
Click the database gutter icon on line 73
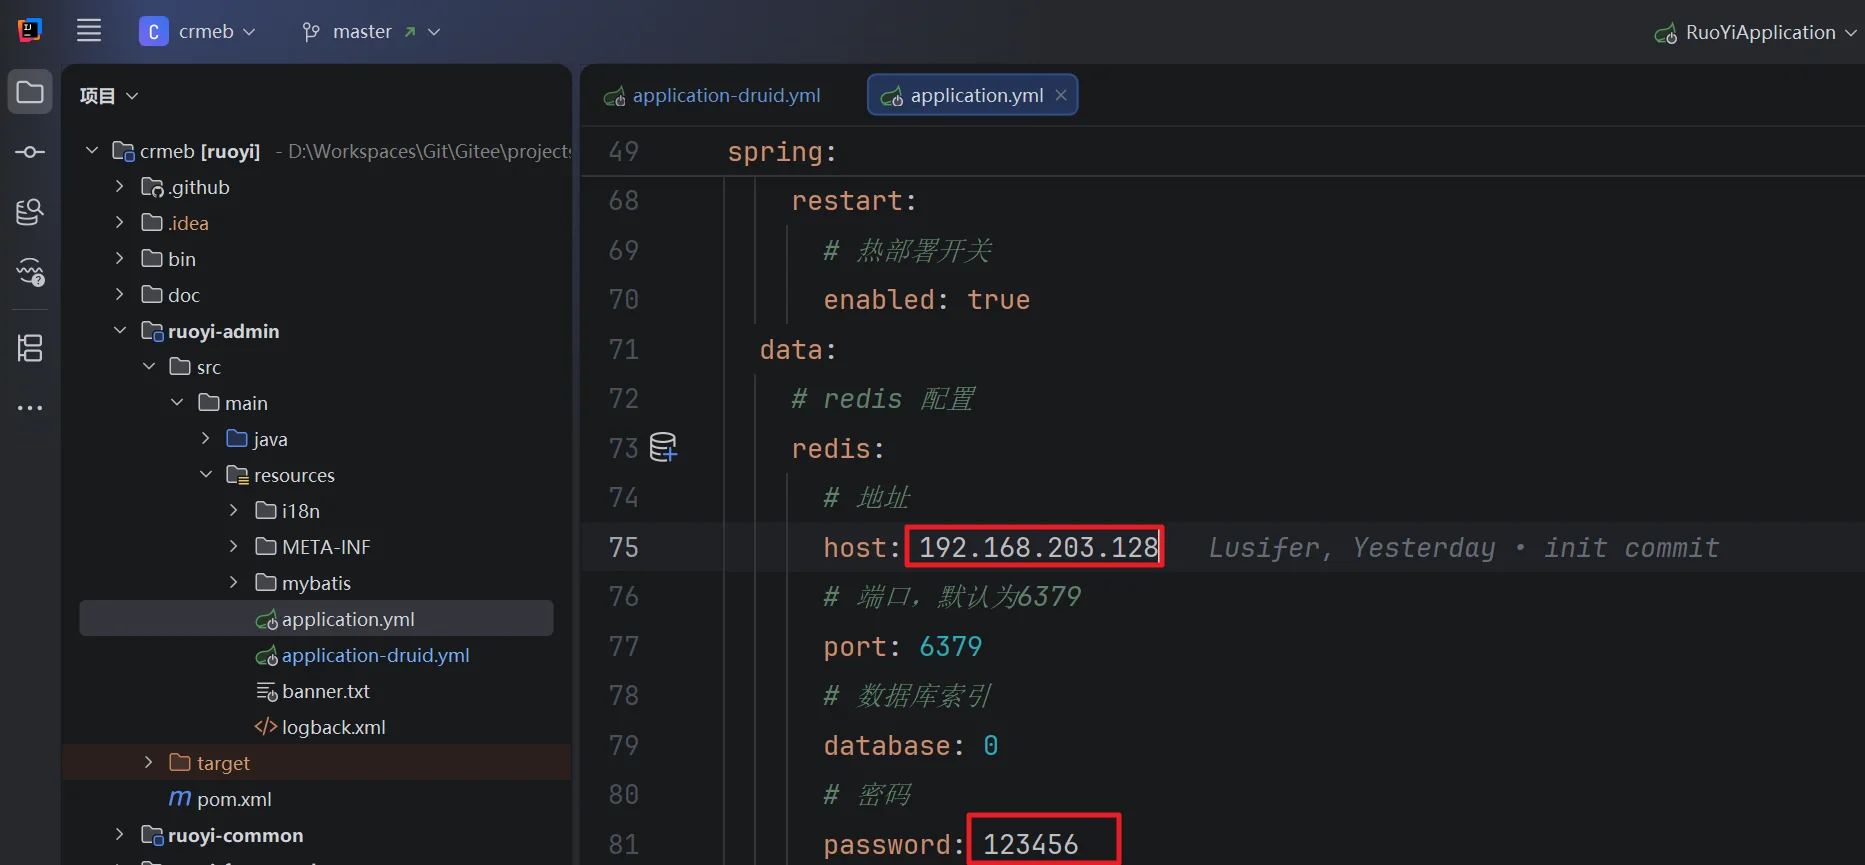664,447
